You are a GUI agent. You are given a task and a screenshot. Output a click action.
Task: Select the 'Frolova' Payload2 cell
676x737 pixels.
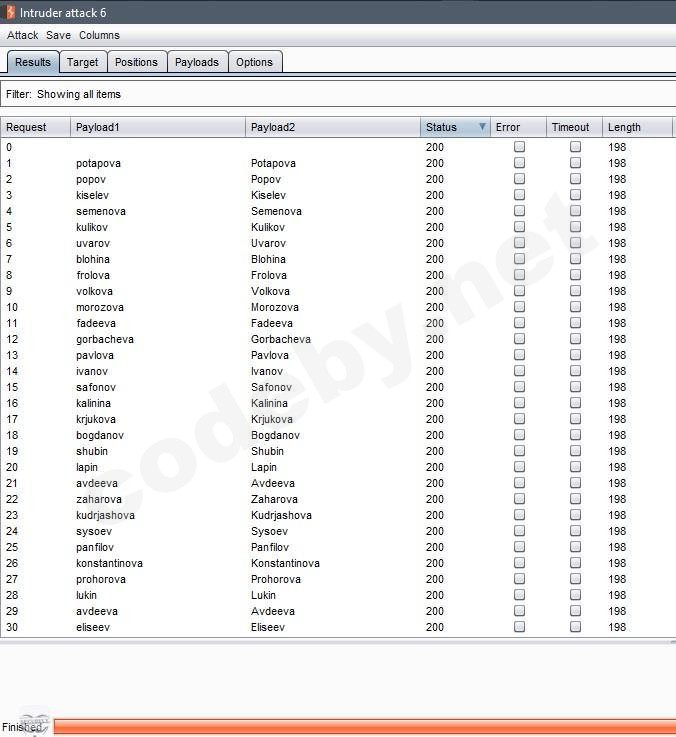click(x=268, y=275)
